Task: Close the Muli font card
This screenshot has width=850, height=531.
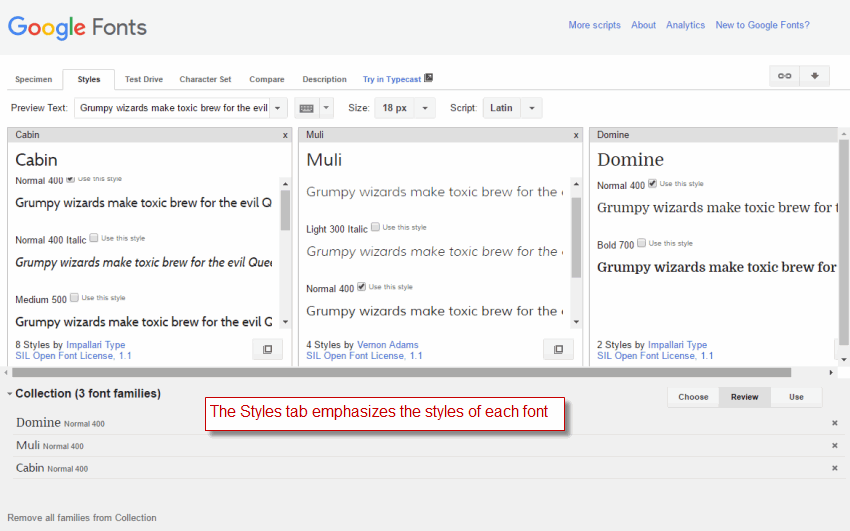Action: [576, 135]
